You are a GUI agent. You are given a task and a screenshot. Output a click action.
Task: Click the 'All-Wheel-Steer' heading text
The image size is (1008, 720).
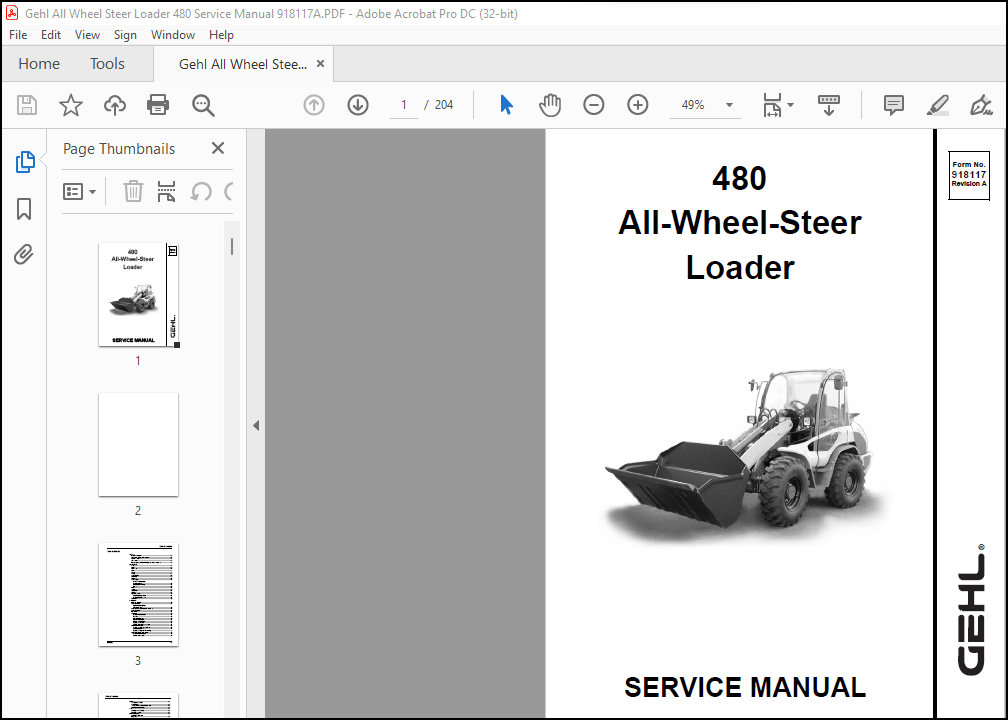point(739,222)
